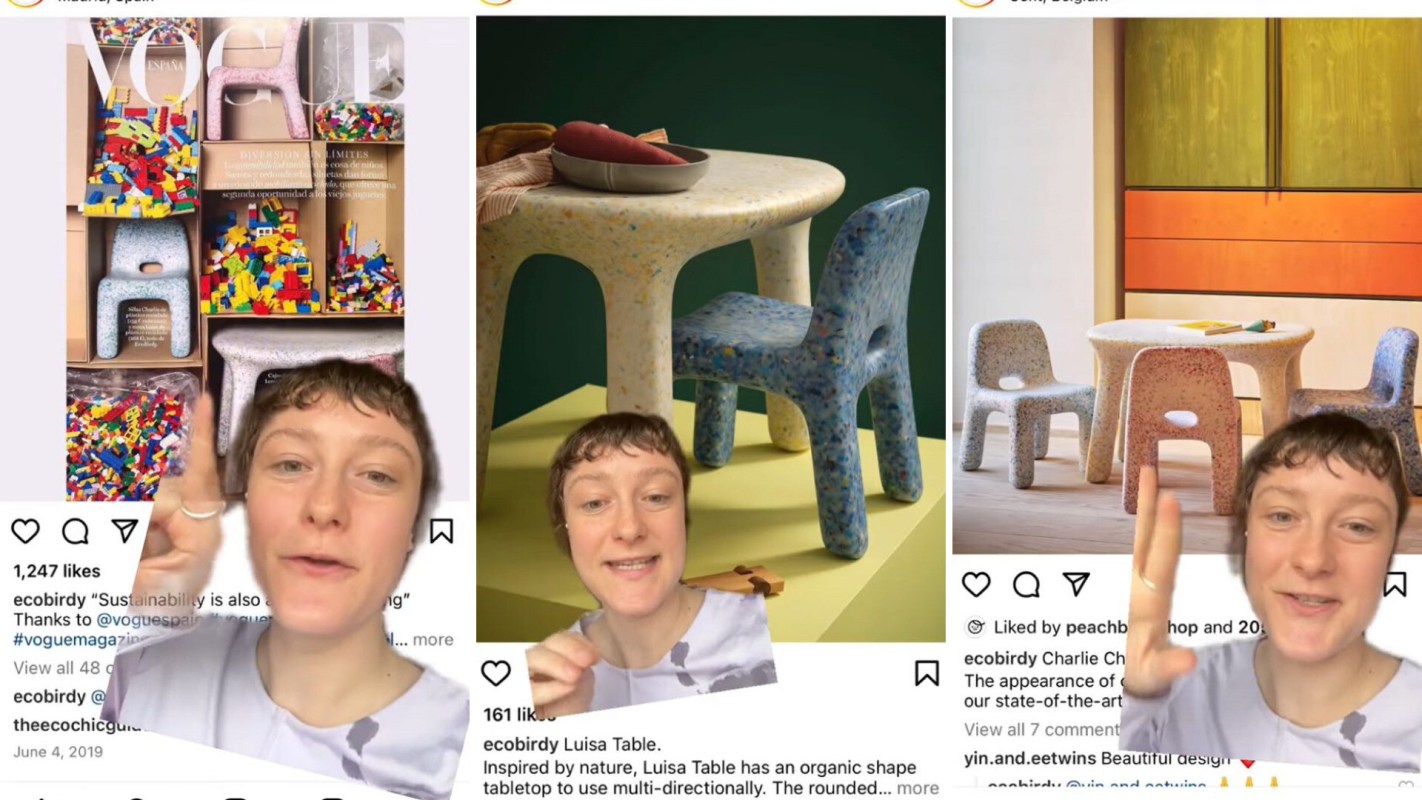Comment on the Charlie Chair post
The image size is (1422, 800).
(1026, 584)
